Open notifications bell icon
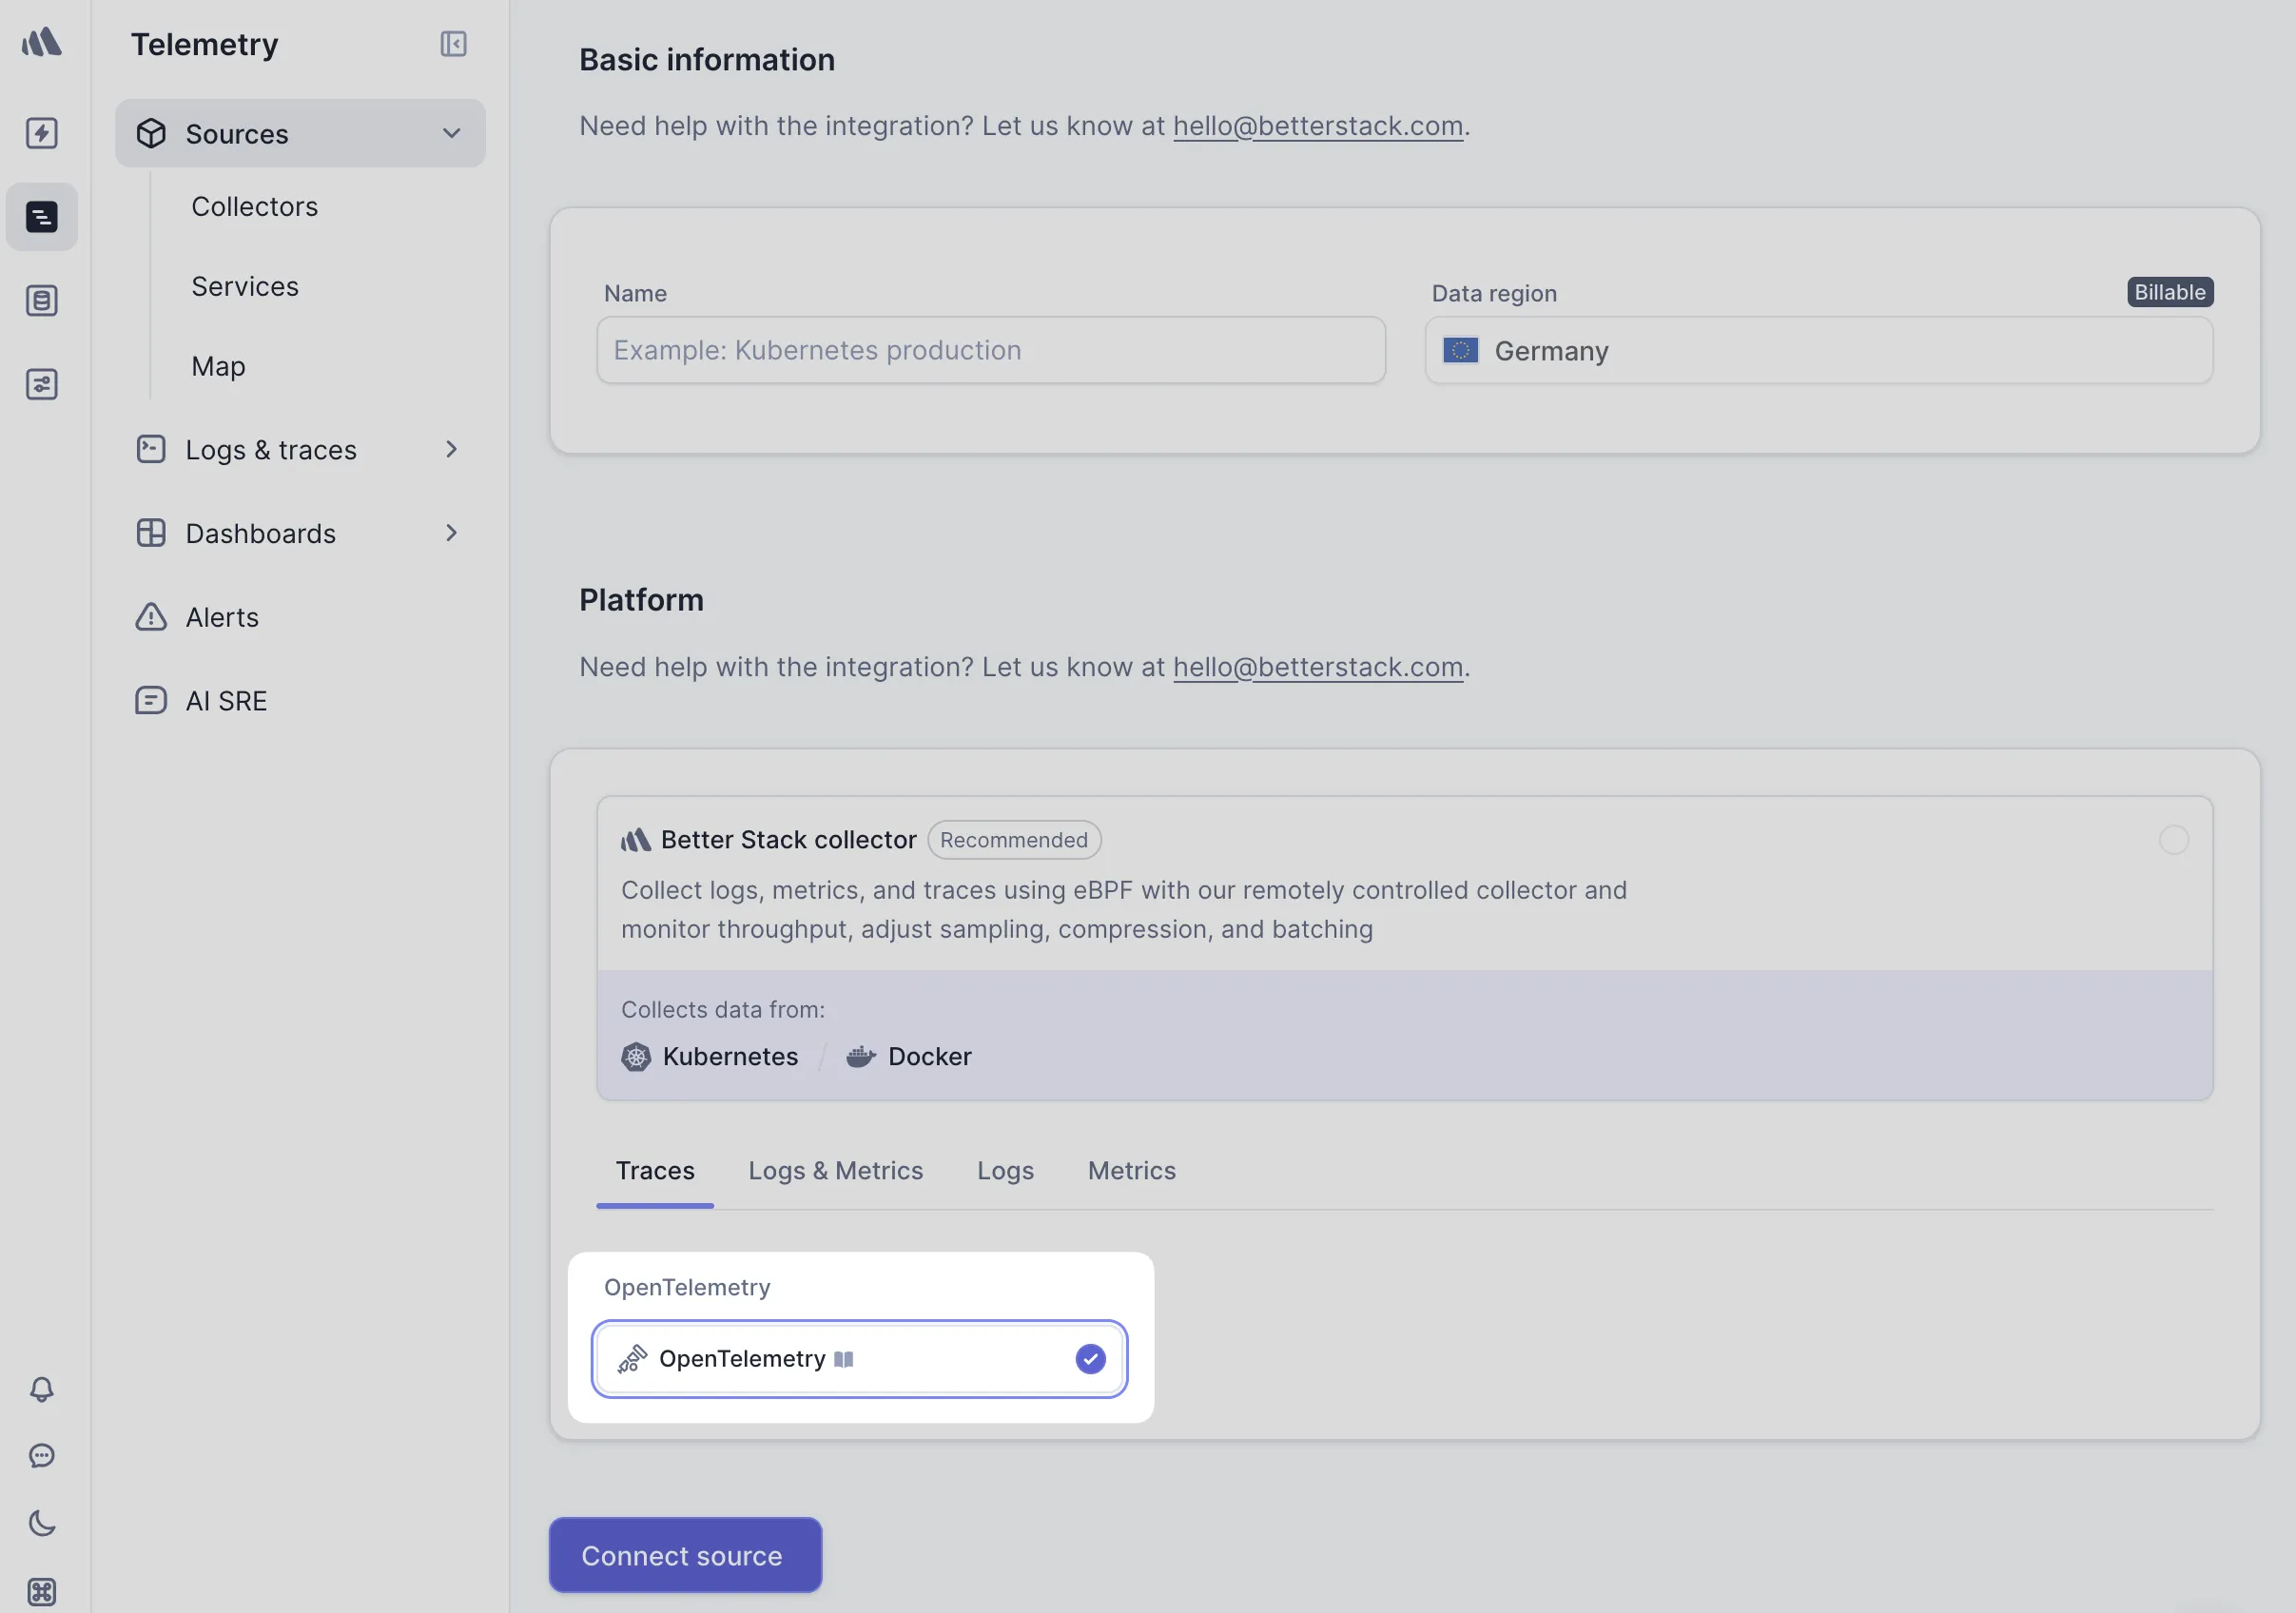 point(42,1388)
